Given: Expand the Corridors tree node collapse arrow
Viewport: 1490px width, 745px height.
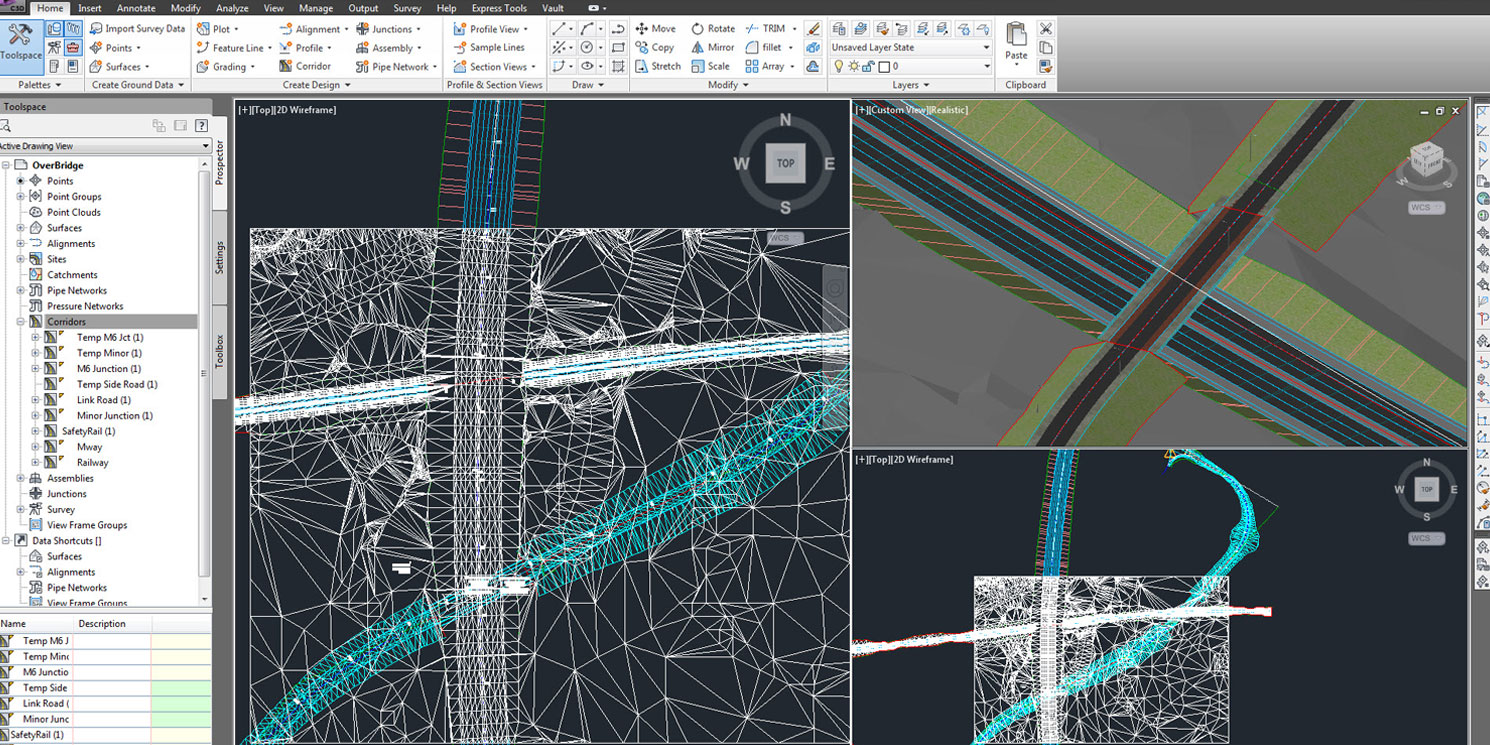Looking at the screenshot, I should [x=19, y=321].
